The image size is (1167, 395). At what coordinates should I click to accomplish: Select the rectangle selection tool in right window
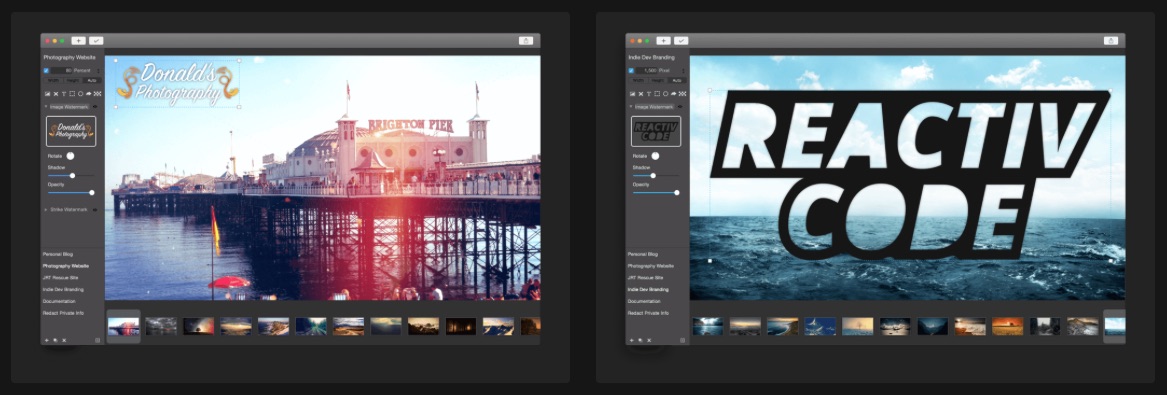657,94
